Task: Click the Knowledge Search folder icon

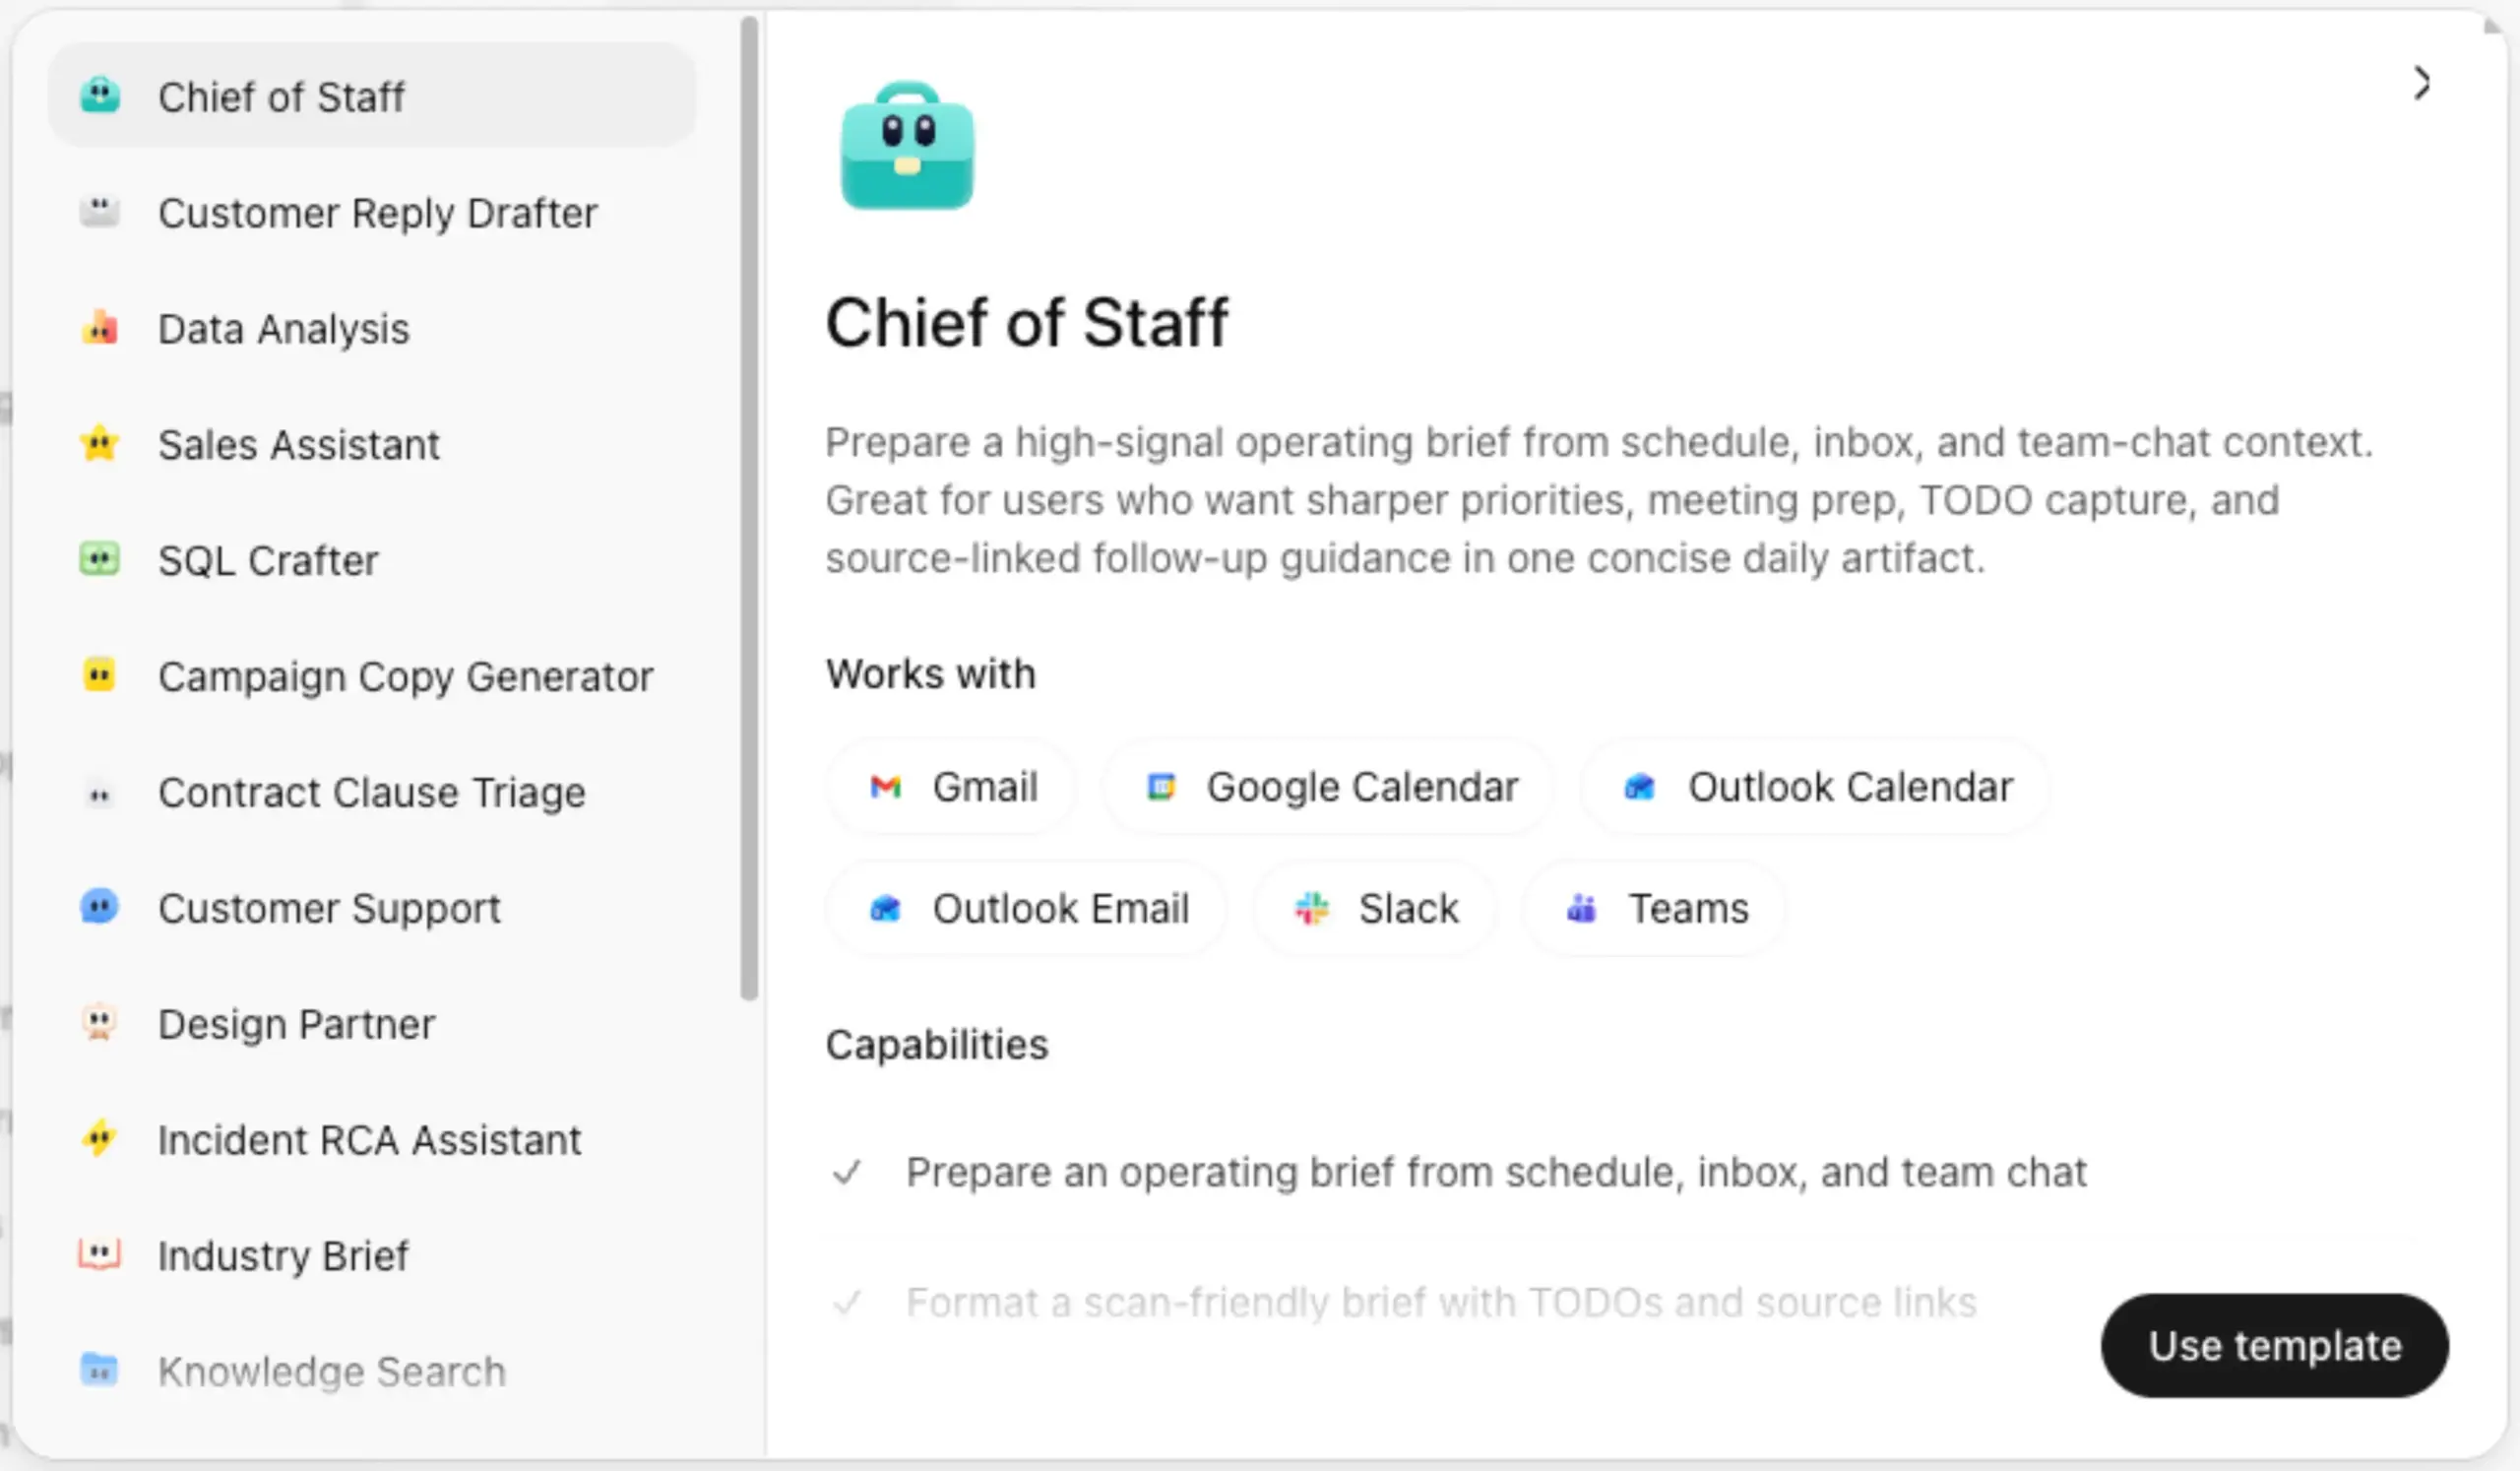Action: point(100,1370)
